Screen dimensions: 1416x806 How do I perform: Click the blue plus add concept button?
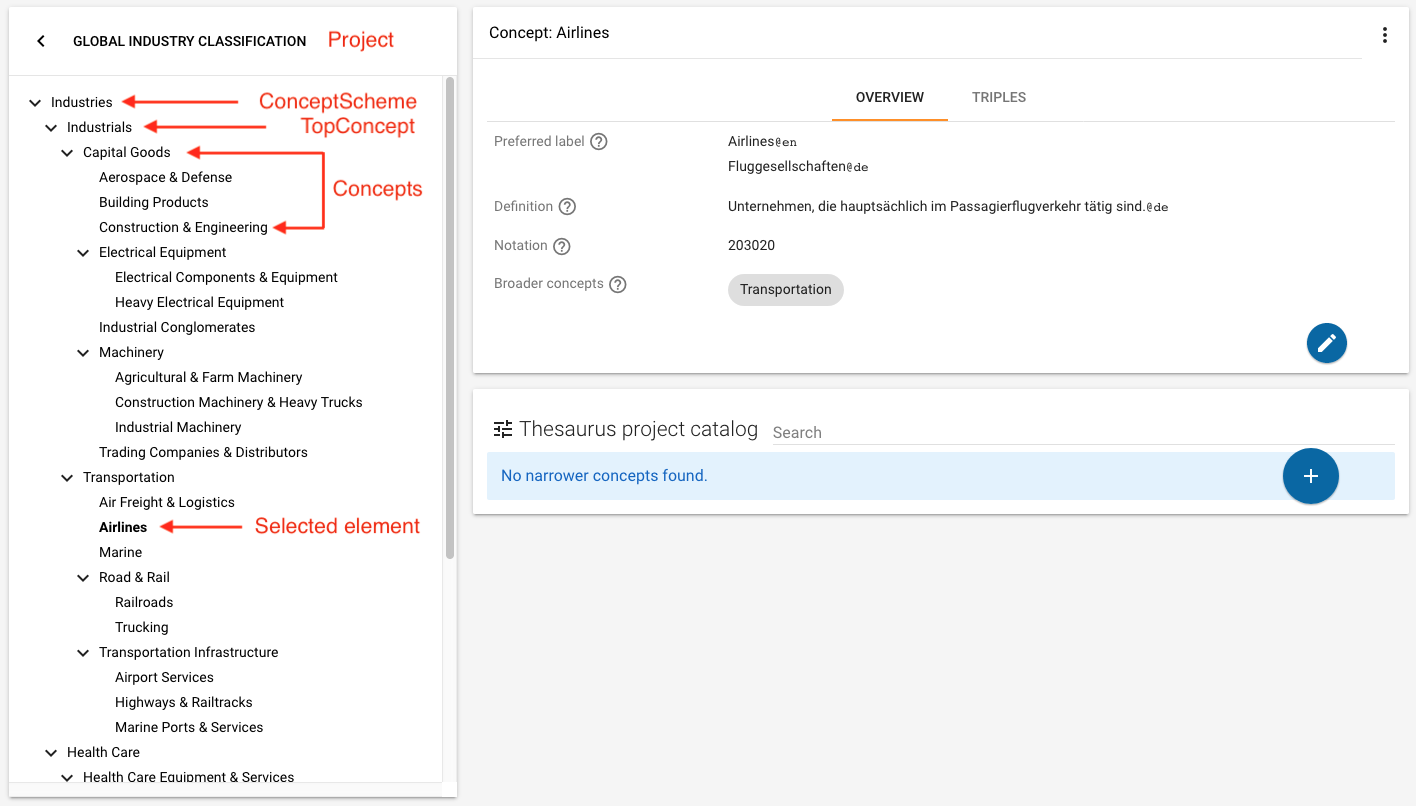click(x=1310, y=476)
